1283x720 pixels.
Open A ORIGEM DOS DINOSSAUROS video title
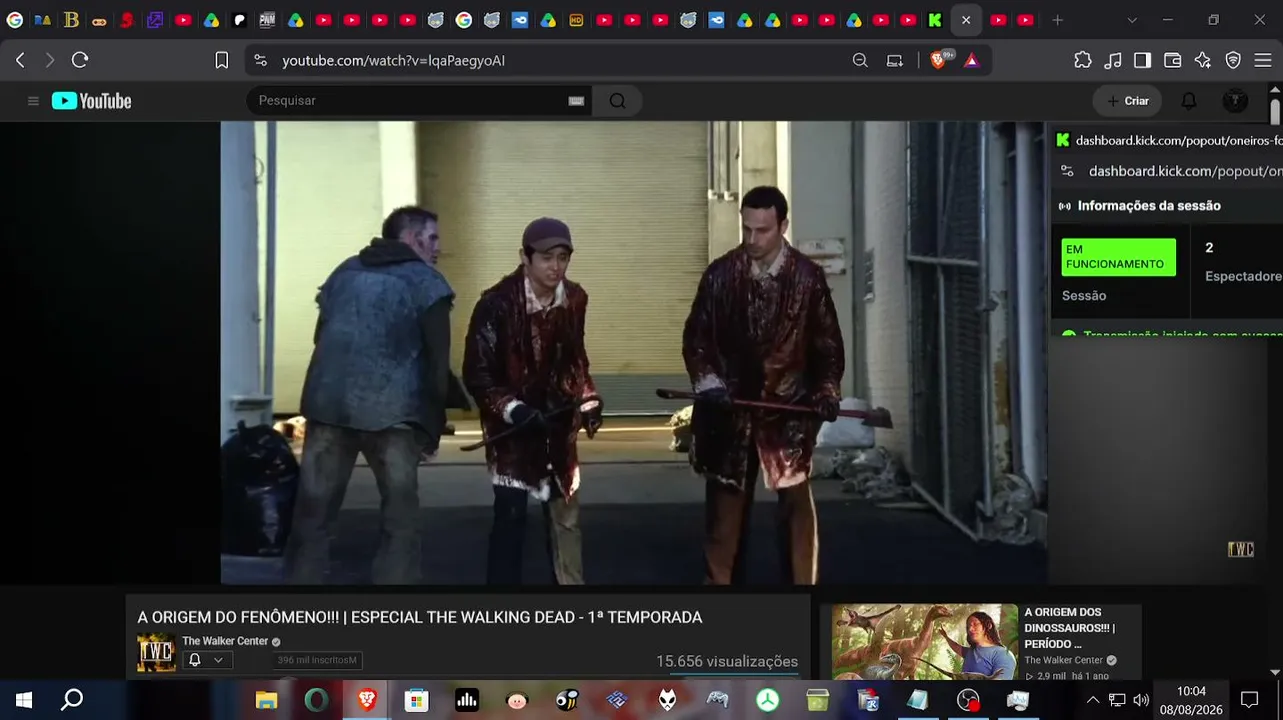click(x=1070, y=628)
